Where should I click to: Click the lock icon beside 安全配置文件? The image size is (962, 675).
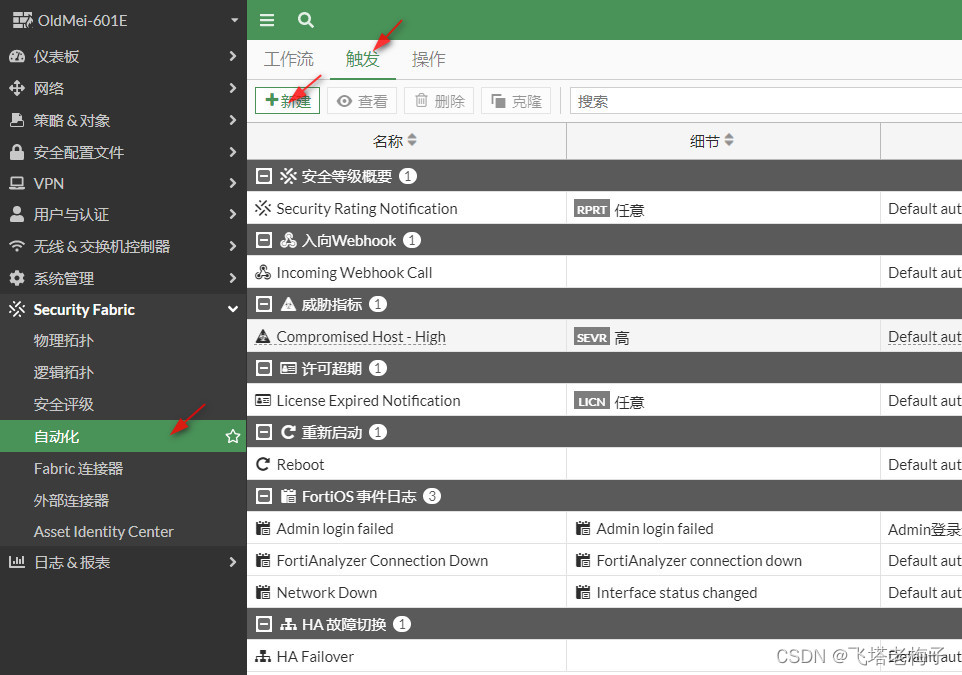[x=17, y=152]
